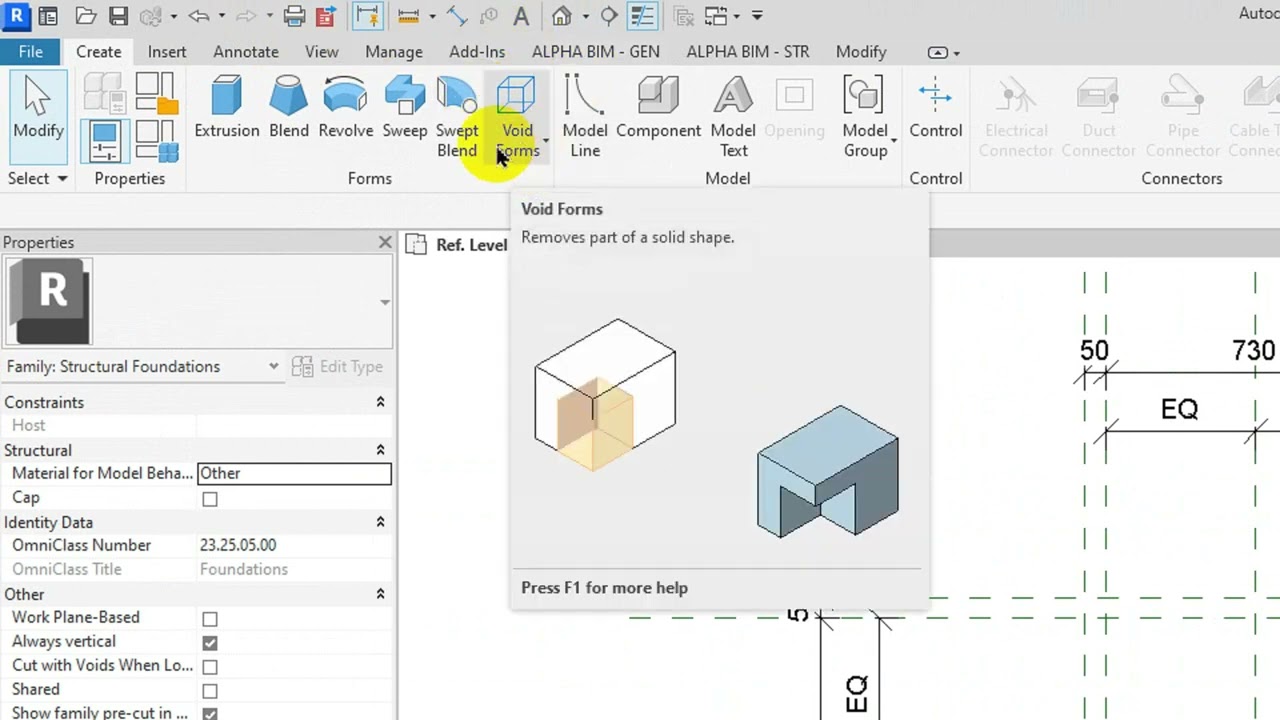Select the Revolve form tool
The width and height of the screenshot is (1280, 720).
click(345, 108)
